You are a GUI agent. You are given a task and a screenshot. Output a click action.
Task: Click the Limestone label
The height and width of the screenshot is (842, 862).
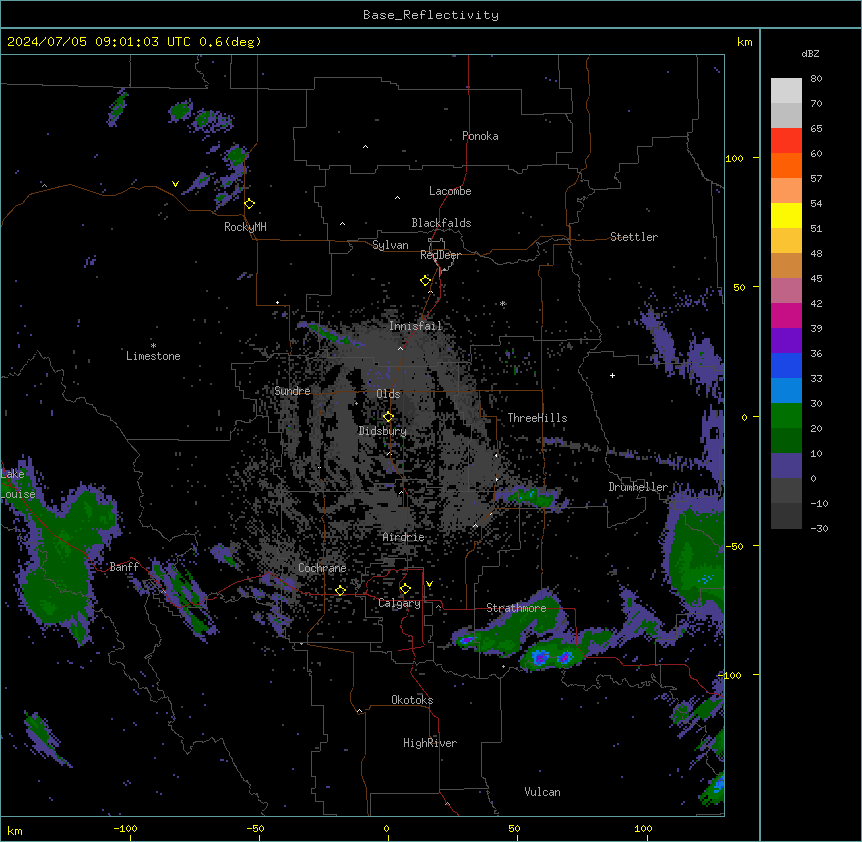click(153, 356)
